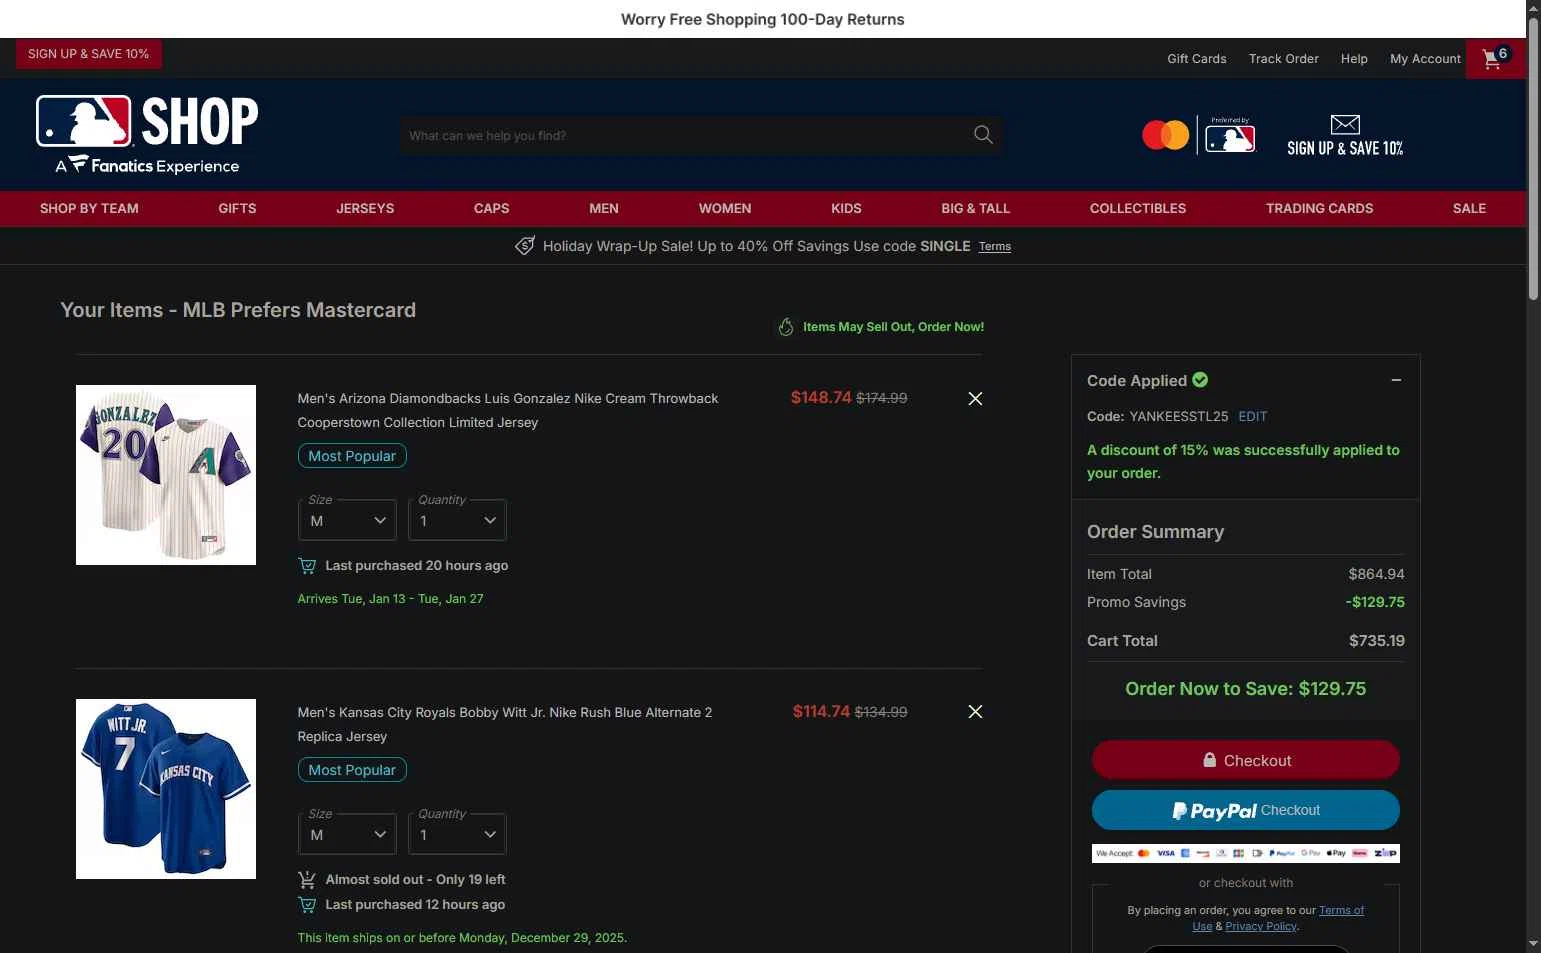
Task: Open the Big & Tall menu
Action: click(x=975, y=208)
